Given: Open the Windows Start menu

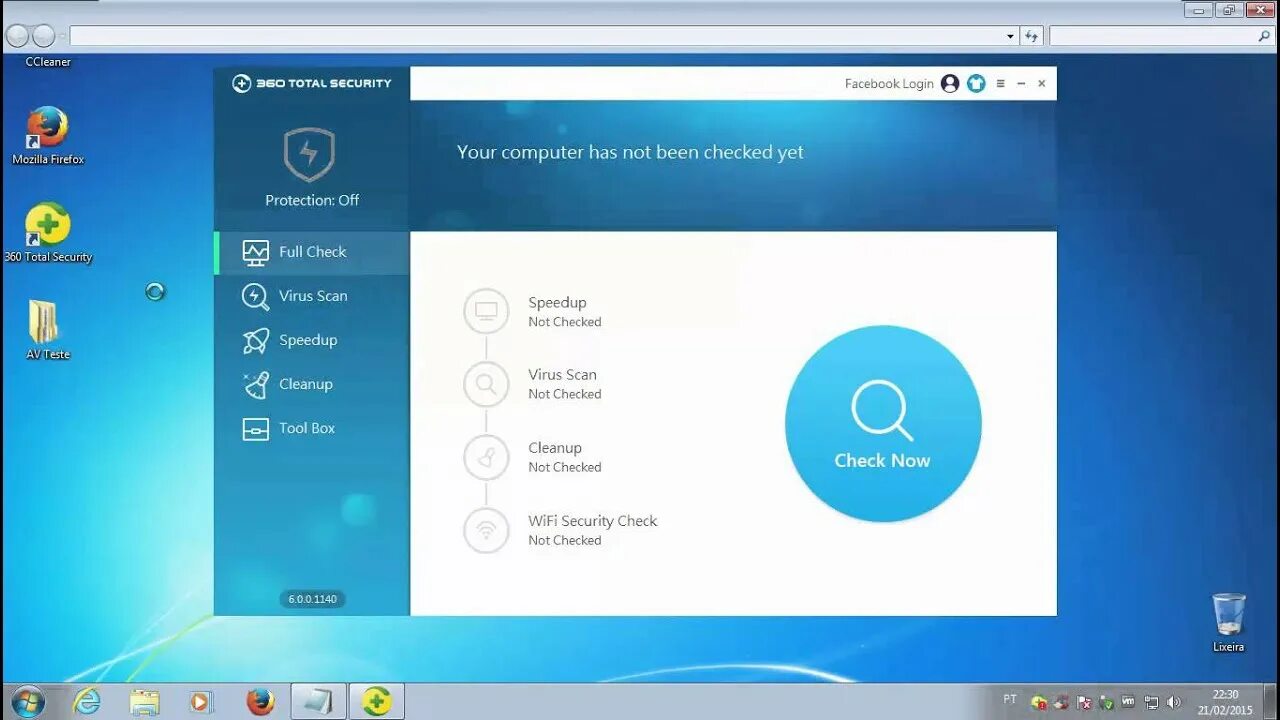Looking at the screenshot, I should tap(28, 702).
